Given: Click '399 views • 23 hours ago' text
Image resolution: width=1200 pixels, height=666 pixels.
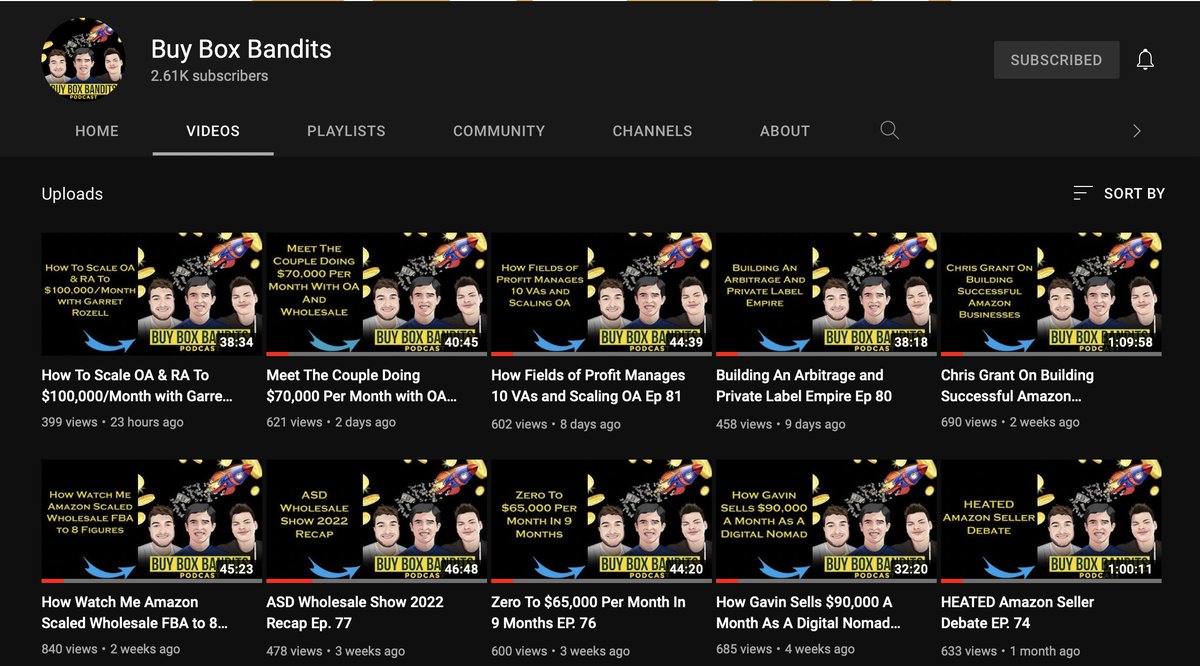Looking at the screenshot, I should (x=112, y=423).
